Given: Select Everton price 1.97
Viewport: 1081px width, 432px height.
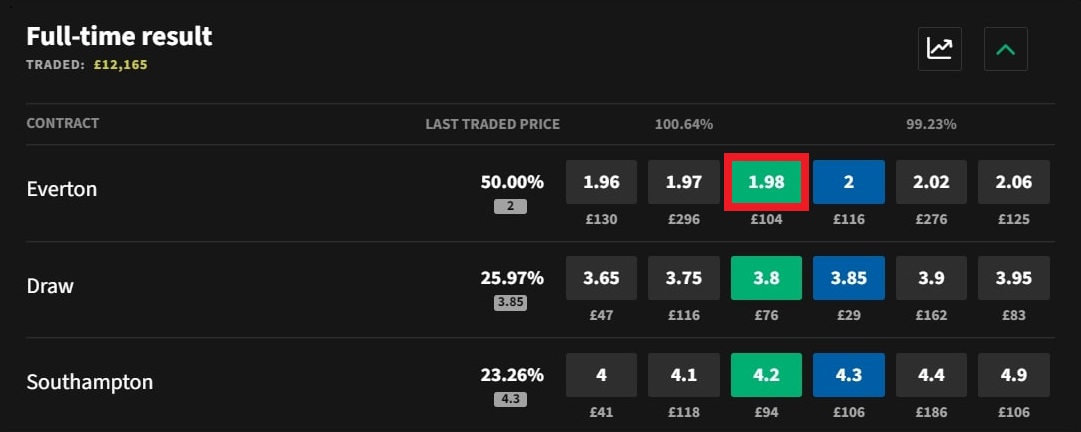Looking at the screenshot, I should coord(683,183).
